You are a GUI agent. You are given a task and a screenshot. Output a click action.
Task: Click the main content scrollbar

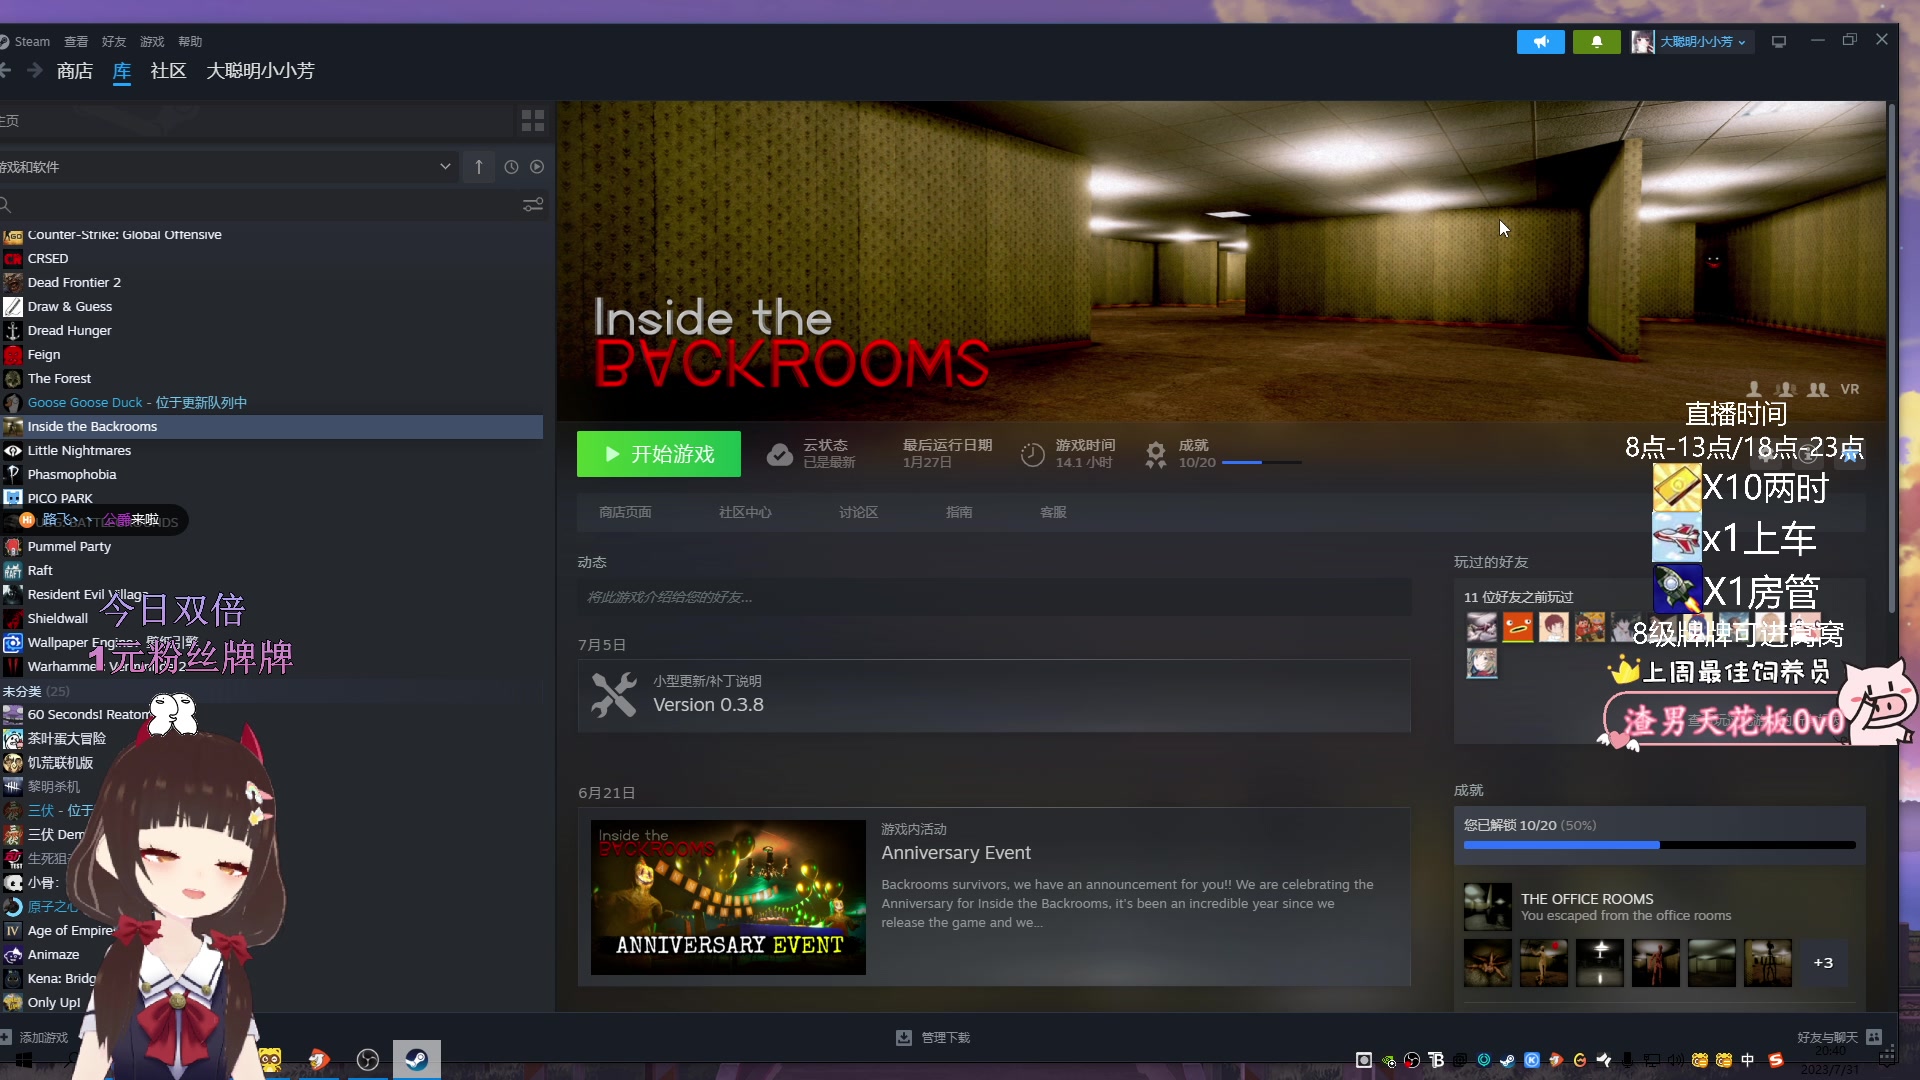tap(1891, 360)
